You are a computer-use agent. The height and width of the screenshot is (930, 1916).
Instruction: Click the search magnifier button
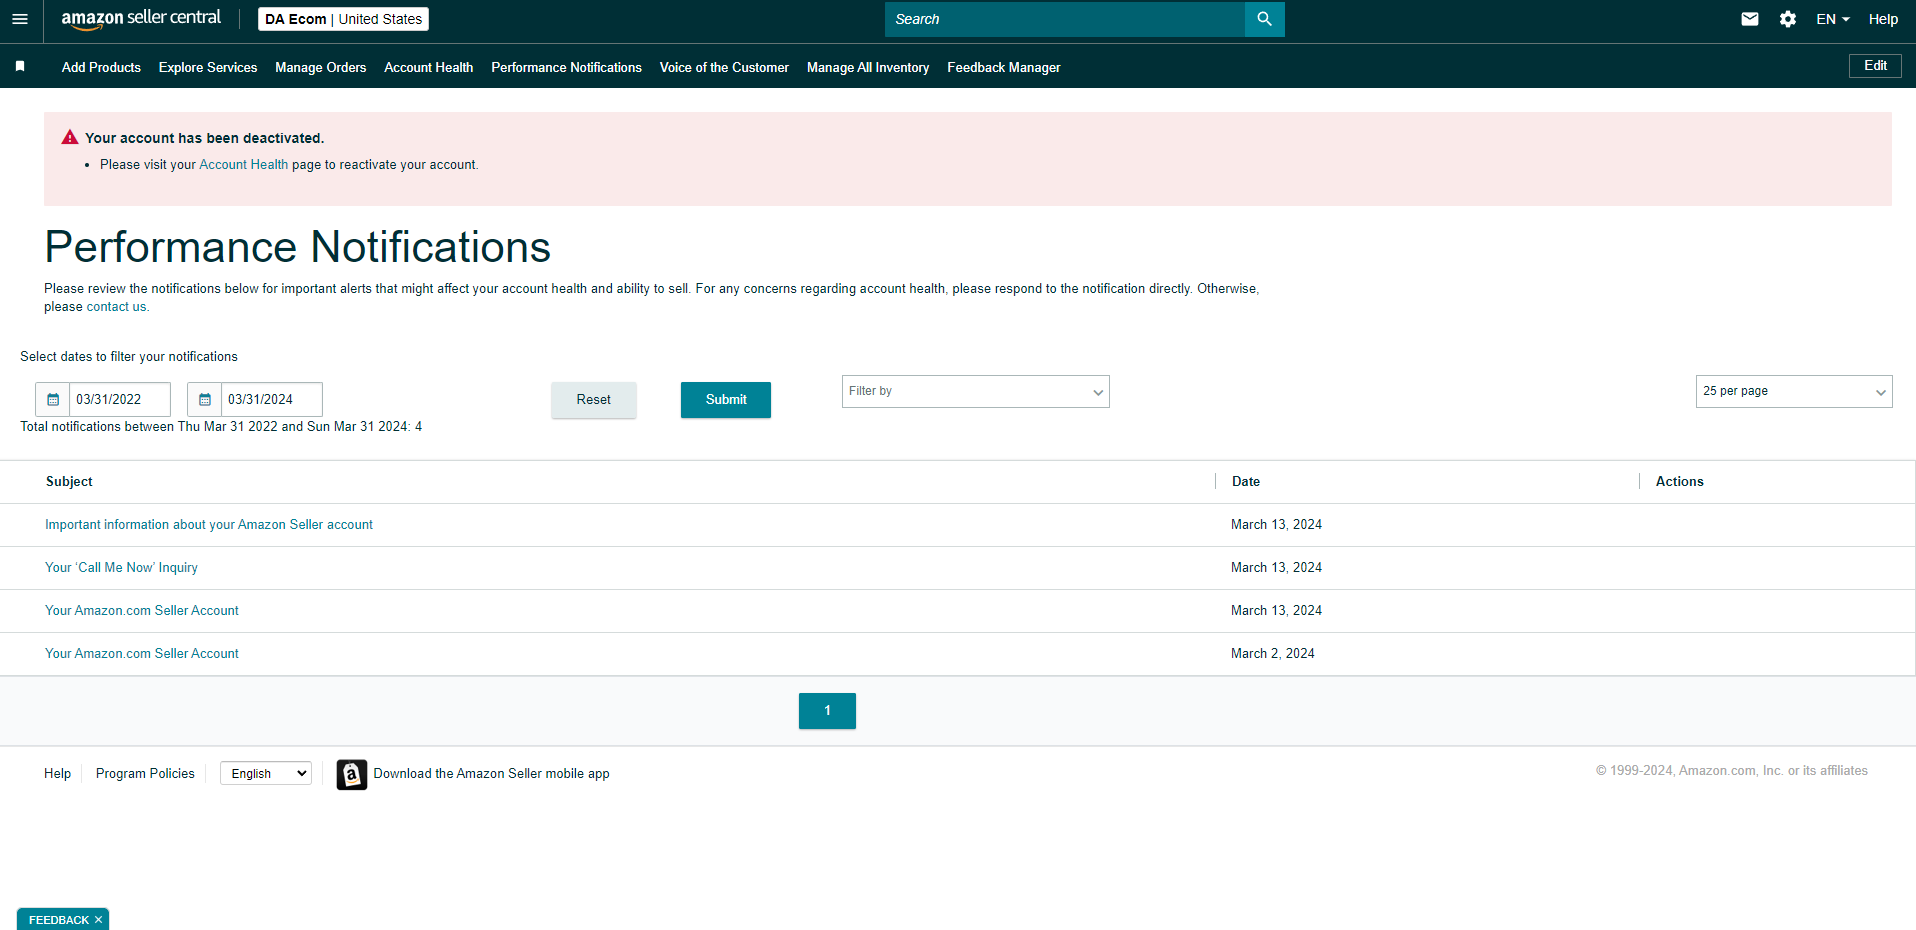[1264, 19]
